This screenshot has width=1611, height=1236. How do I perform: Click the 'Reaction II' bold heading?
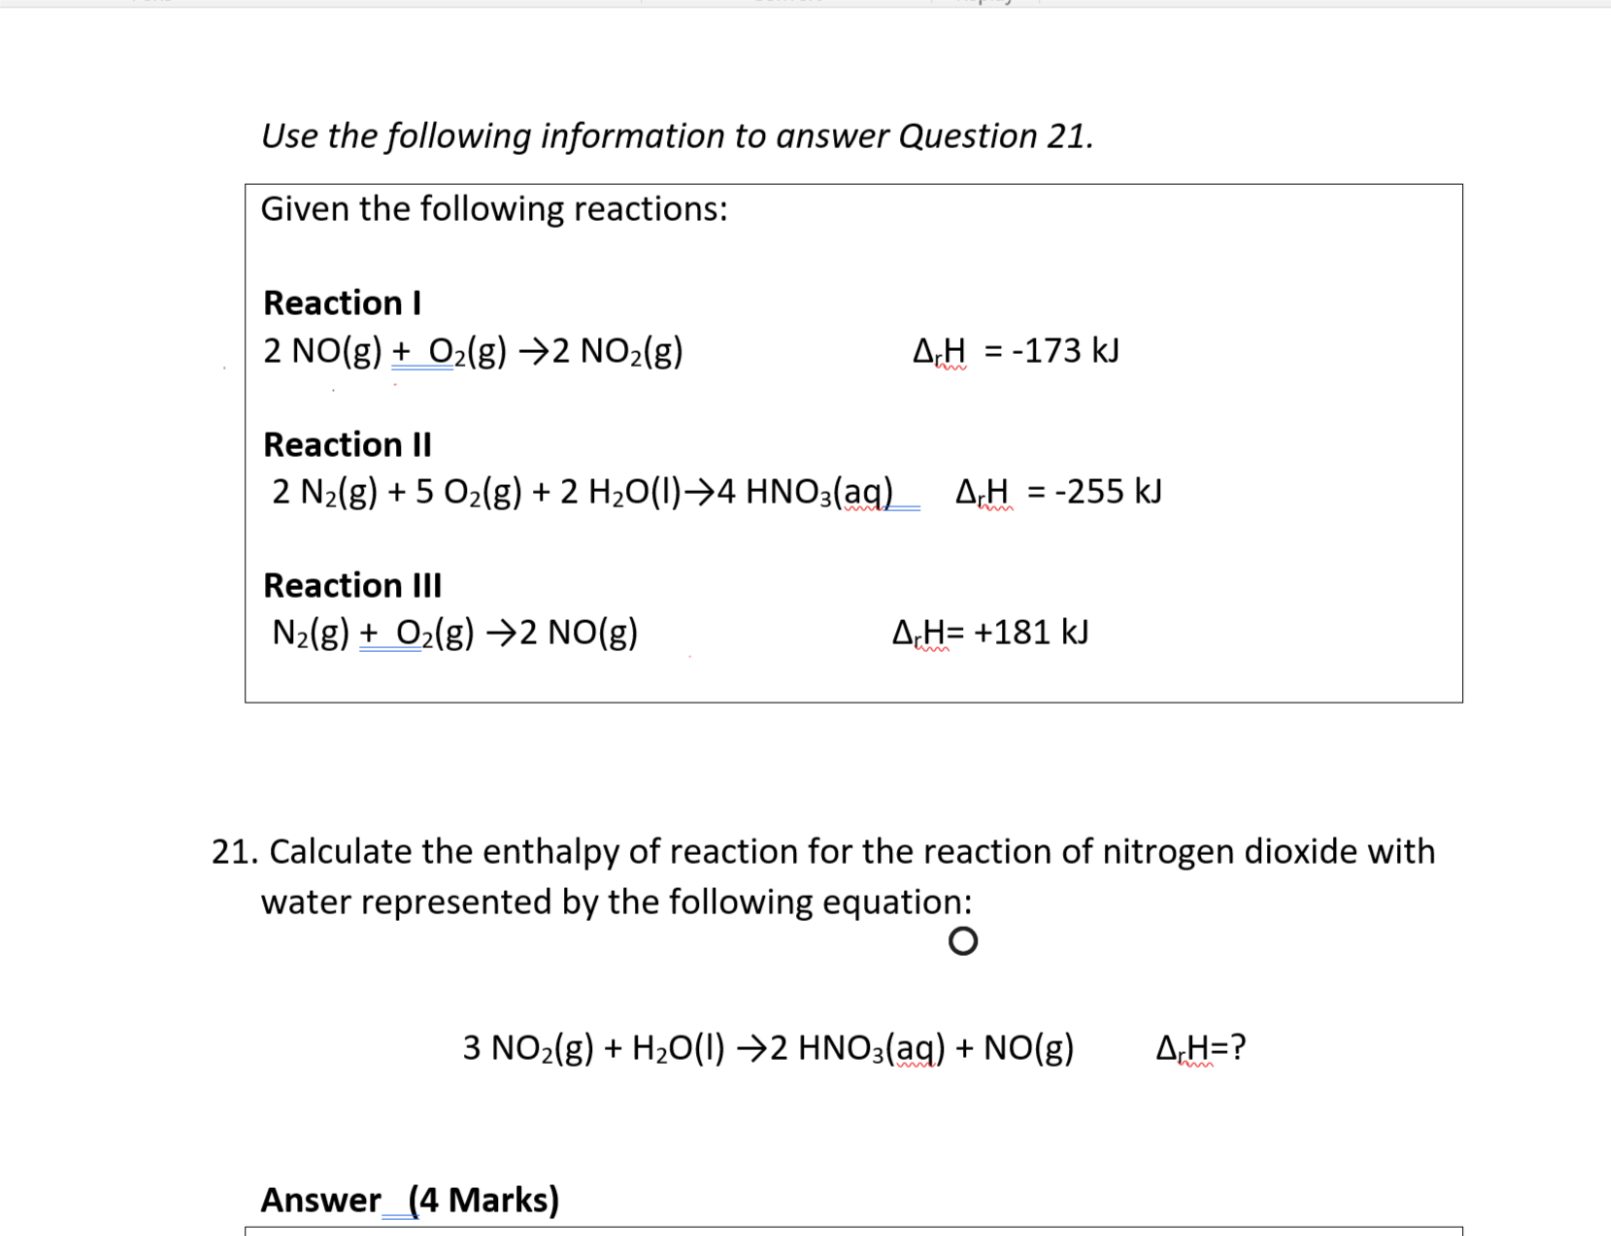[347, 444]
